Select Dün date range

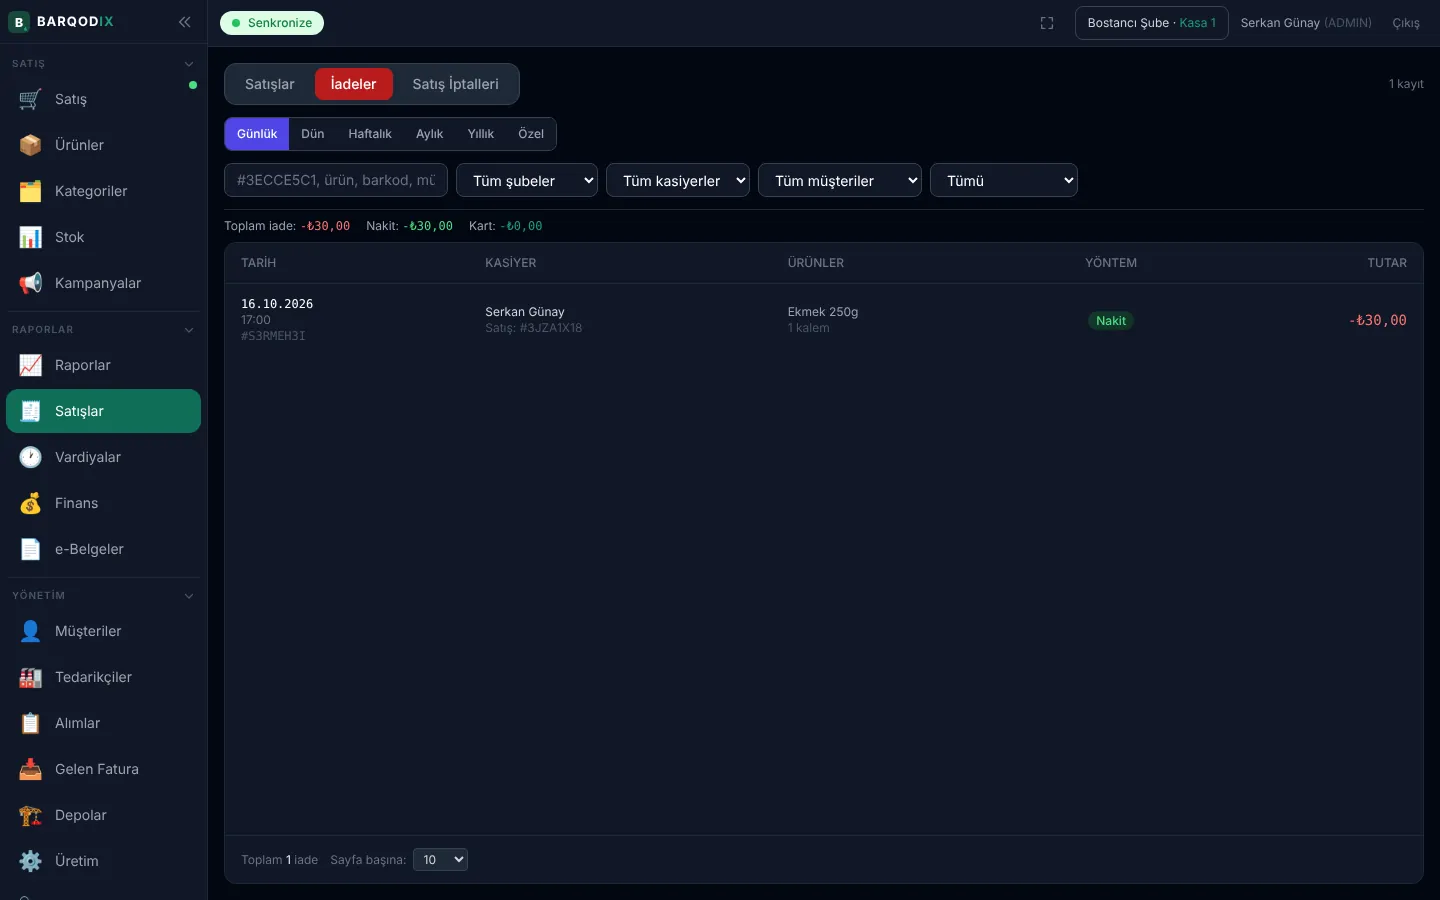click(x=313, y=134)
